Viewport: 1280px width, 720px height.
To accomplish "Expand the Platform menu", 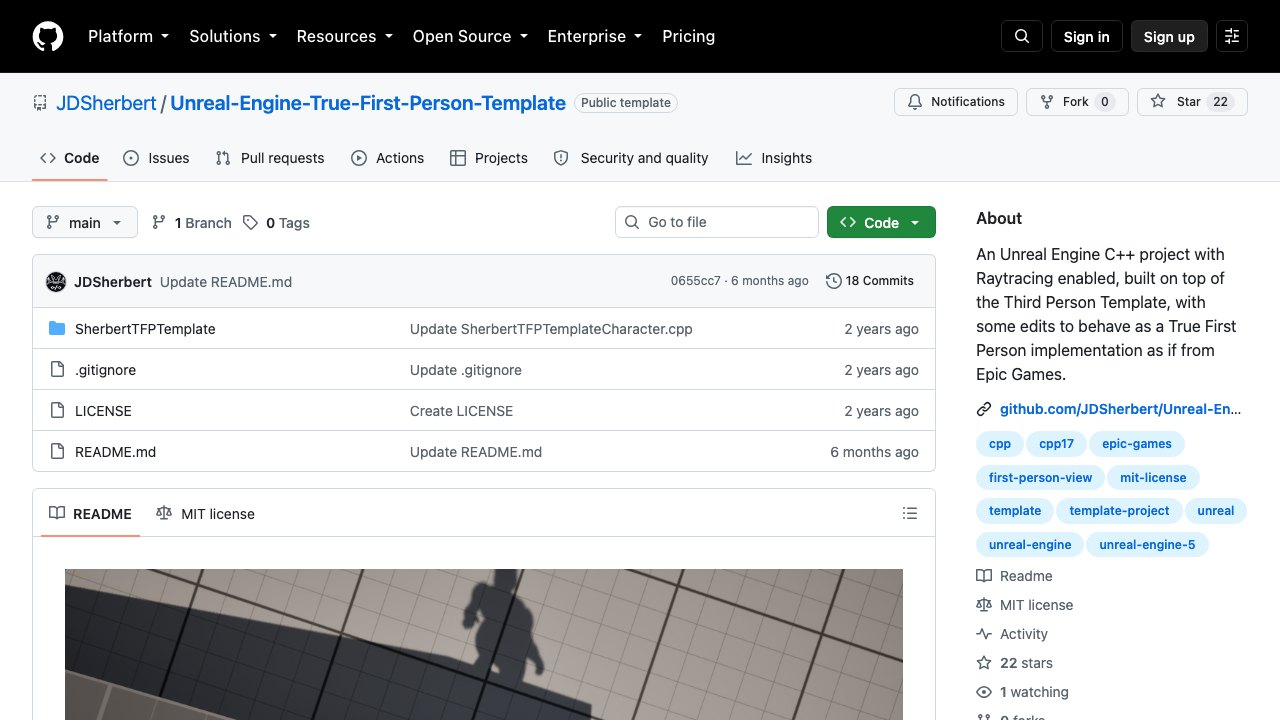I will pos(128,36).
